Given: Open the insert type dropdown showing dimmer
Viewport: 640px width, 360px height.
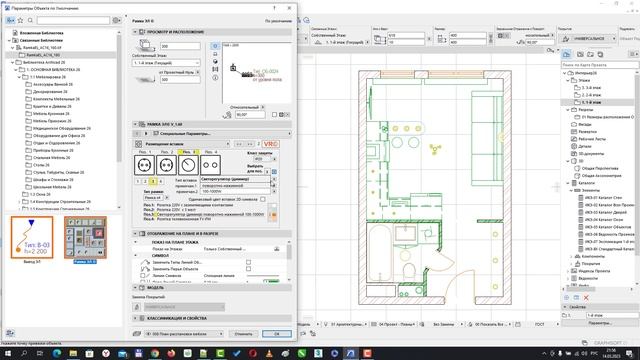Looking at the screenshot, I should pos(236,179).
